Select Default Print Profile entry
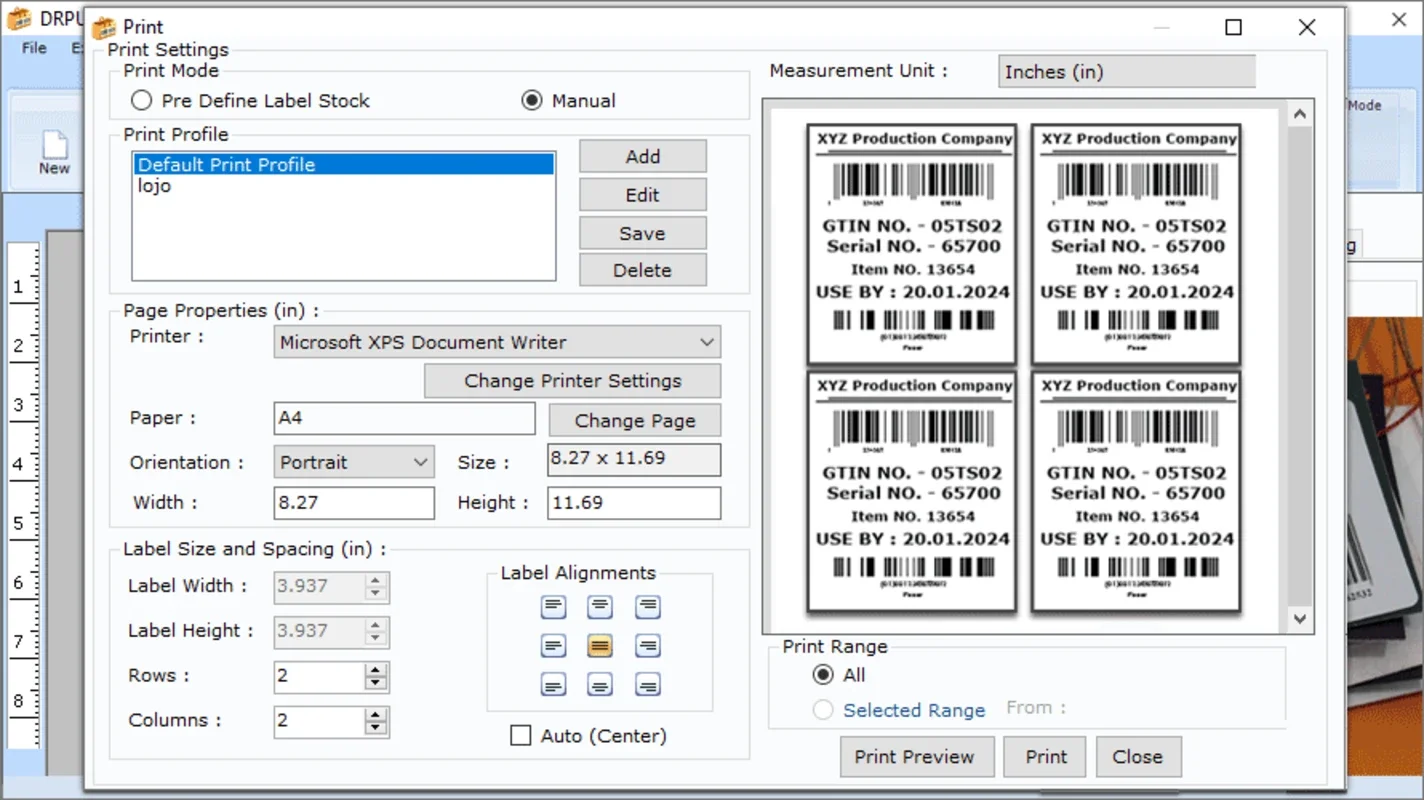1424x800 pixels. pos(344,165)
